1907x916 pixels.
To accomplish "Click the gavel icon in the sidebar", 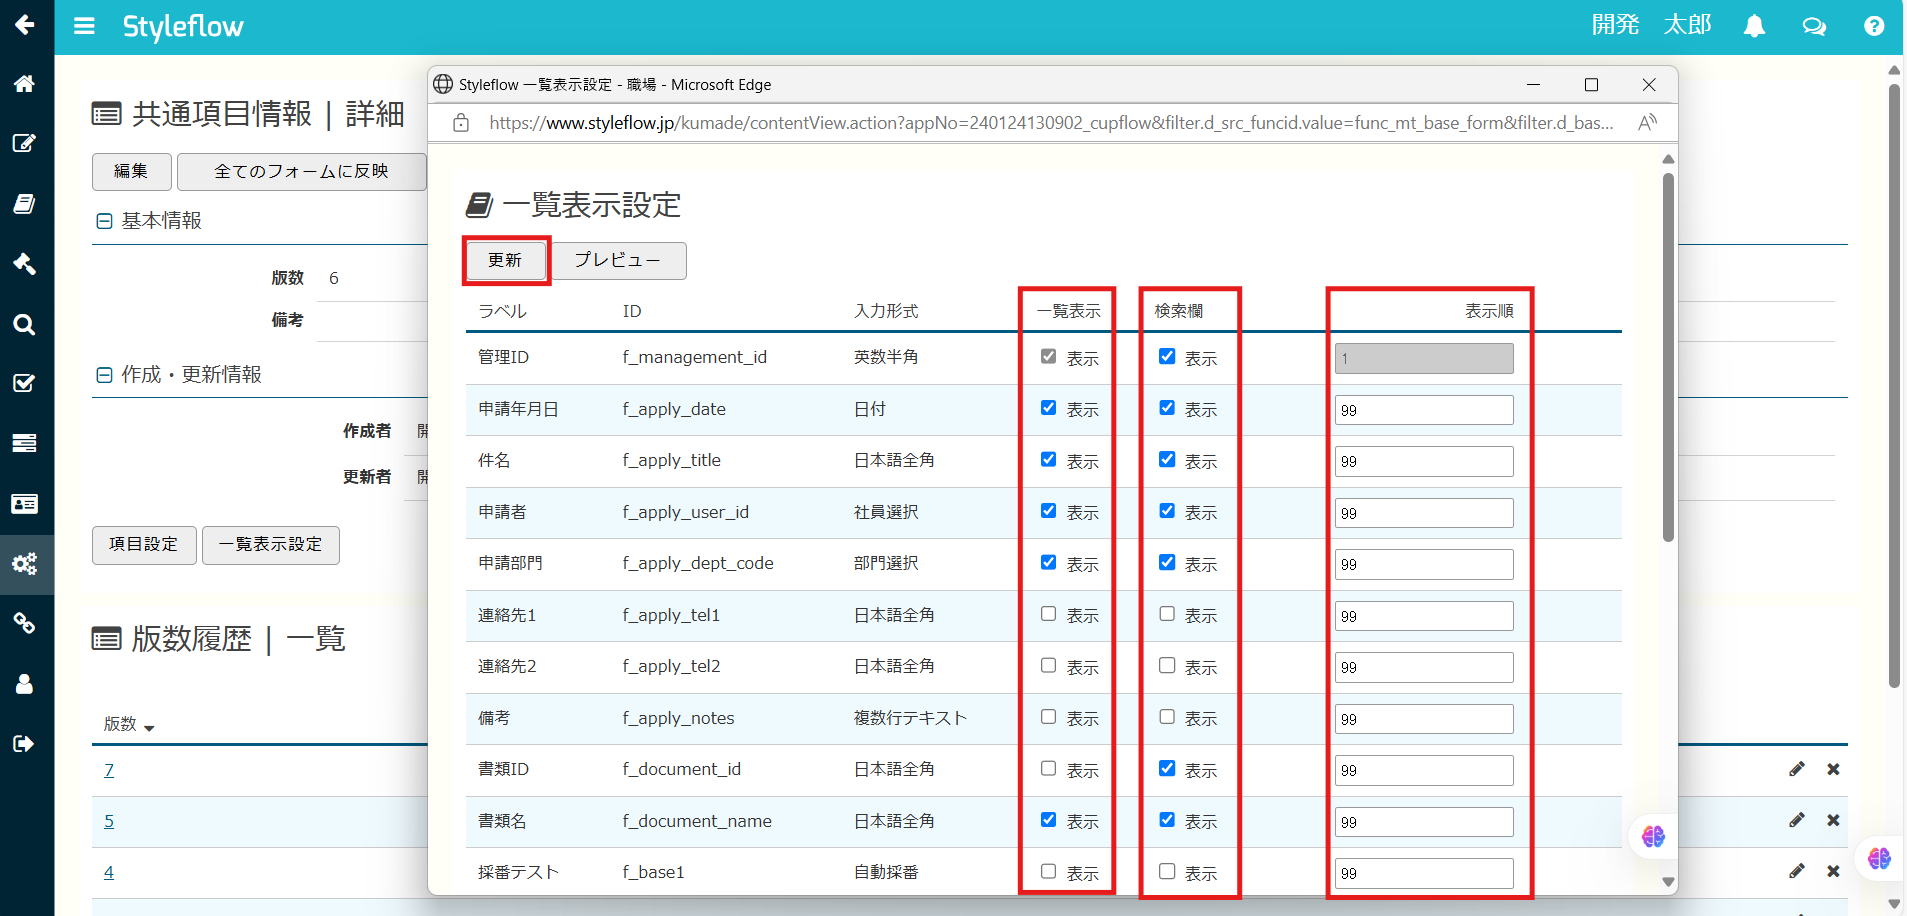I will 25,264.
